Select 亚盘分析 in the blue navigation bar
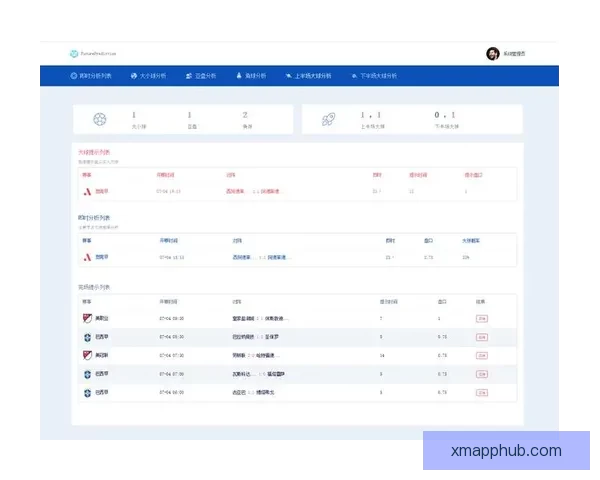600x480 pixels. click(201, 75)
